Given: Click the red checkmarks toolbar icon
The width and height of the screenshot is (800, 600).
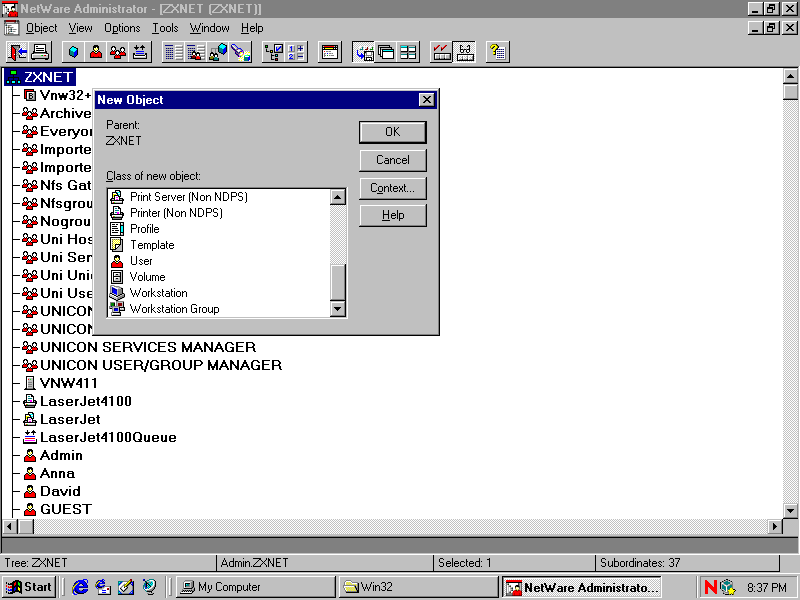Looking at the screenshot, I should pos(441,52).
